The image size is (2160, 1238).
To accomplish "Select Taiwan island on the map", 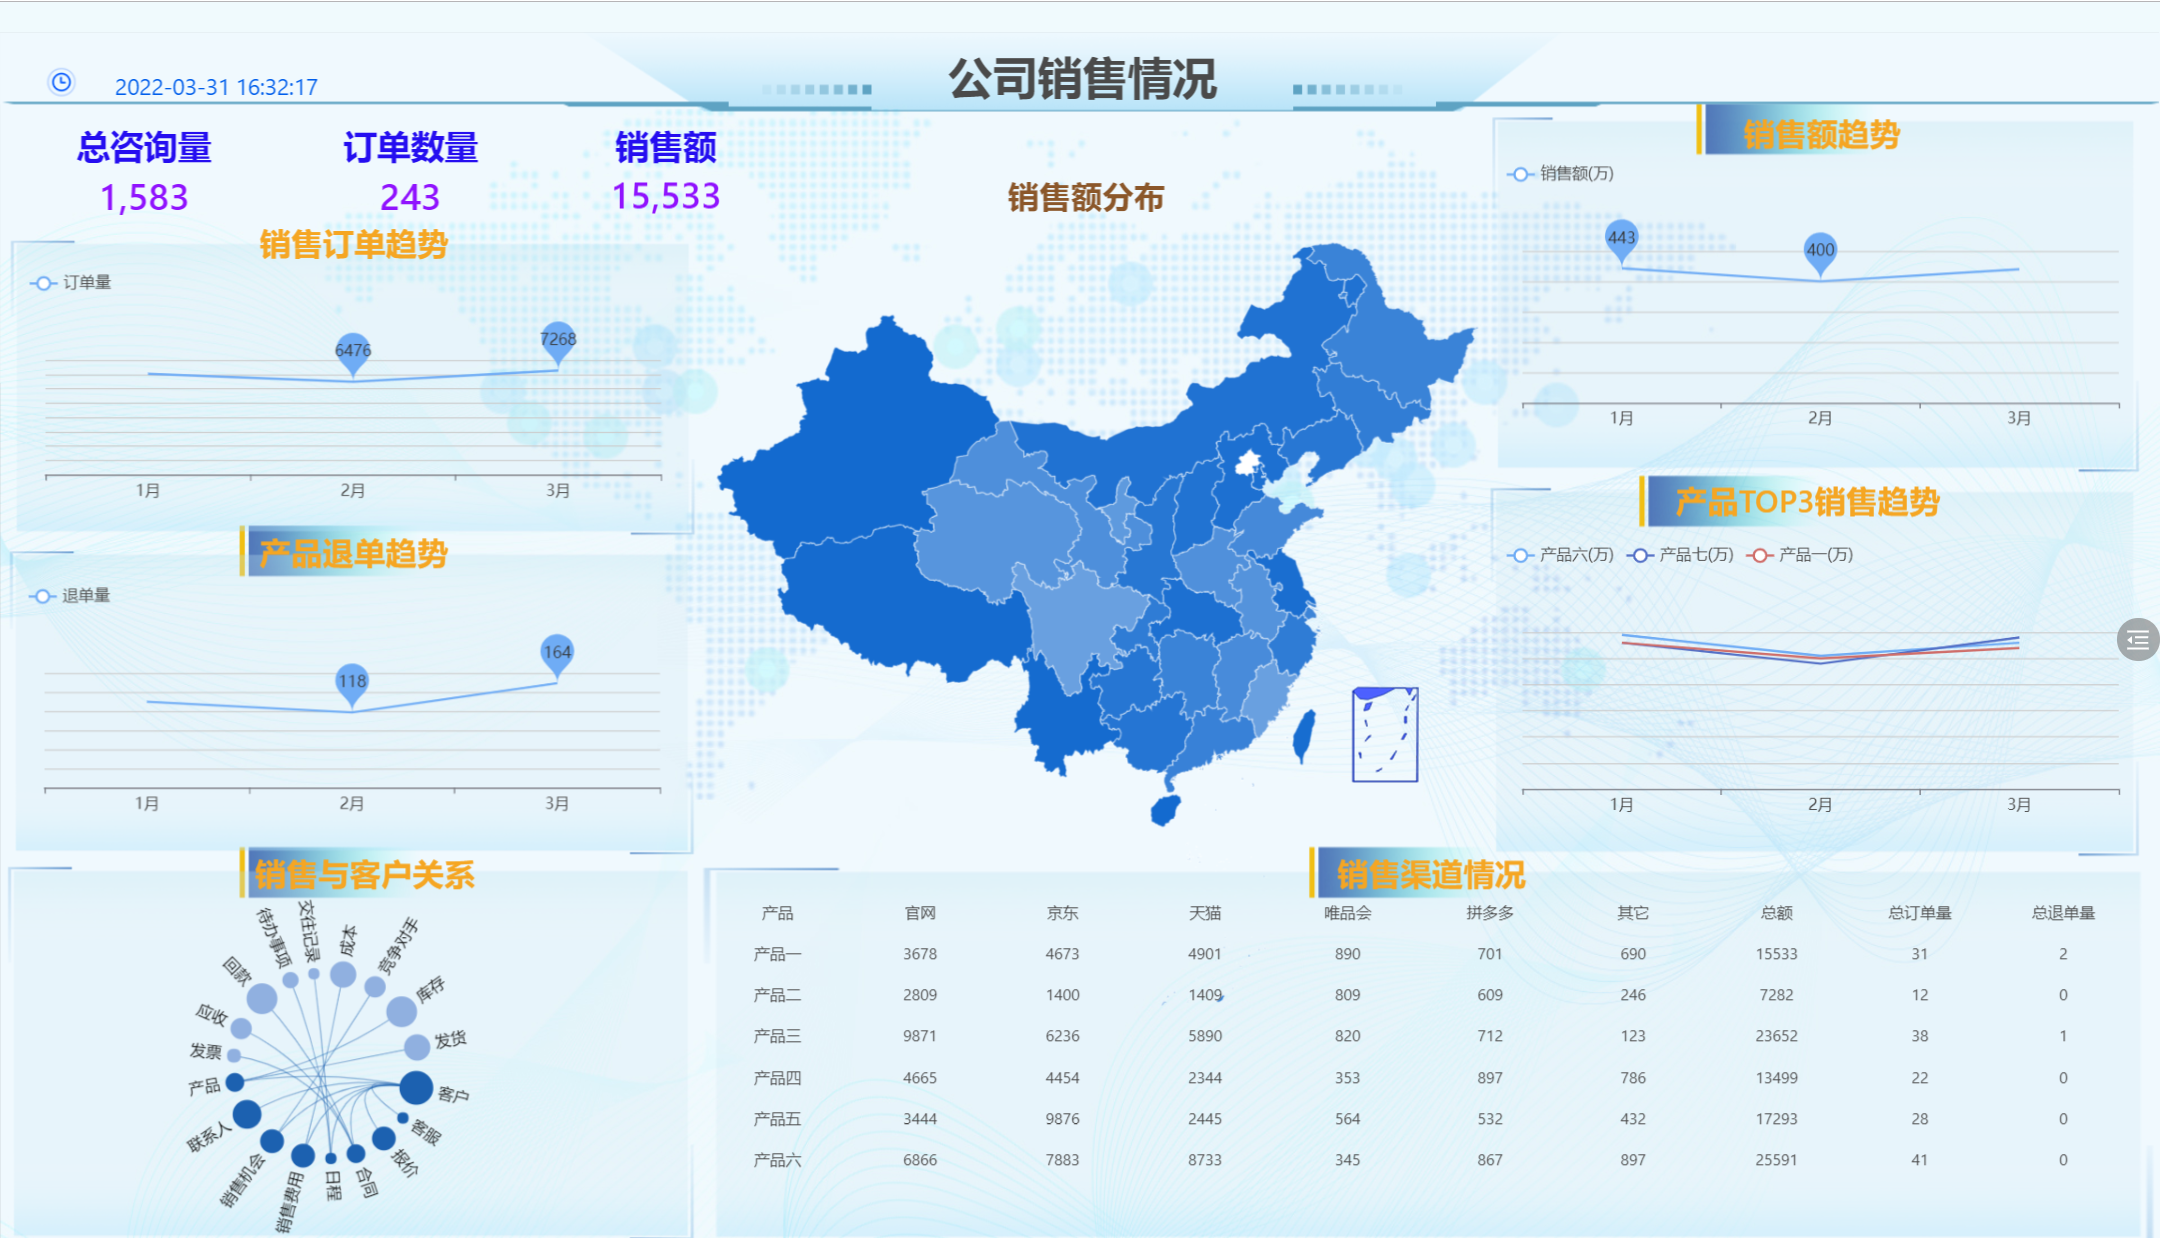I will 1304,736.
